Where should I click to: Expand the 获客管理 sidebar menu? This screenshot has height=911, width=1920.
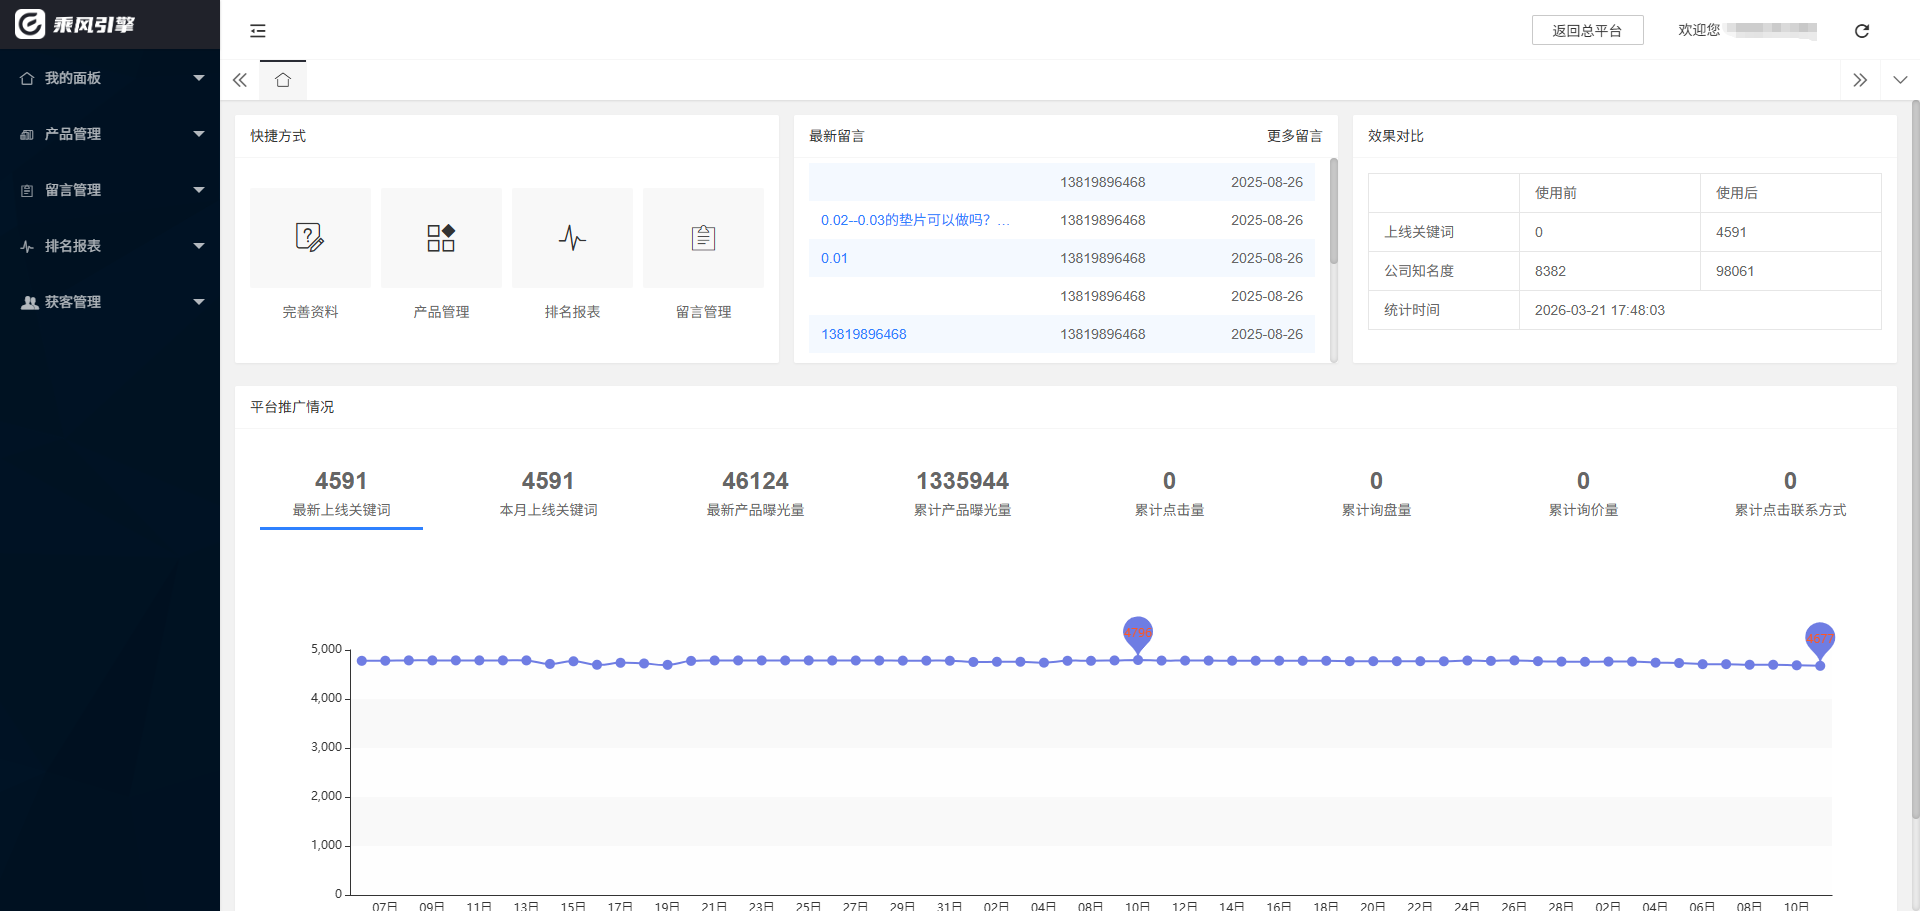pos(110,302)
